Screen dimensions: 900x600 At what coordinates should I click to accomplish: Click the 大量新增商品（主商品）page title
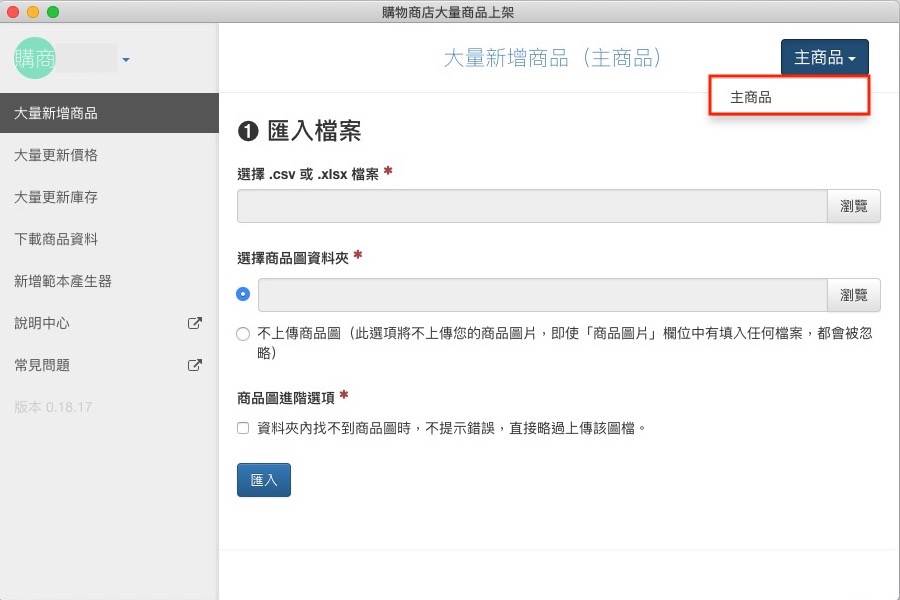pos(553,58)
